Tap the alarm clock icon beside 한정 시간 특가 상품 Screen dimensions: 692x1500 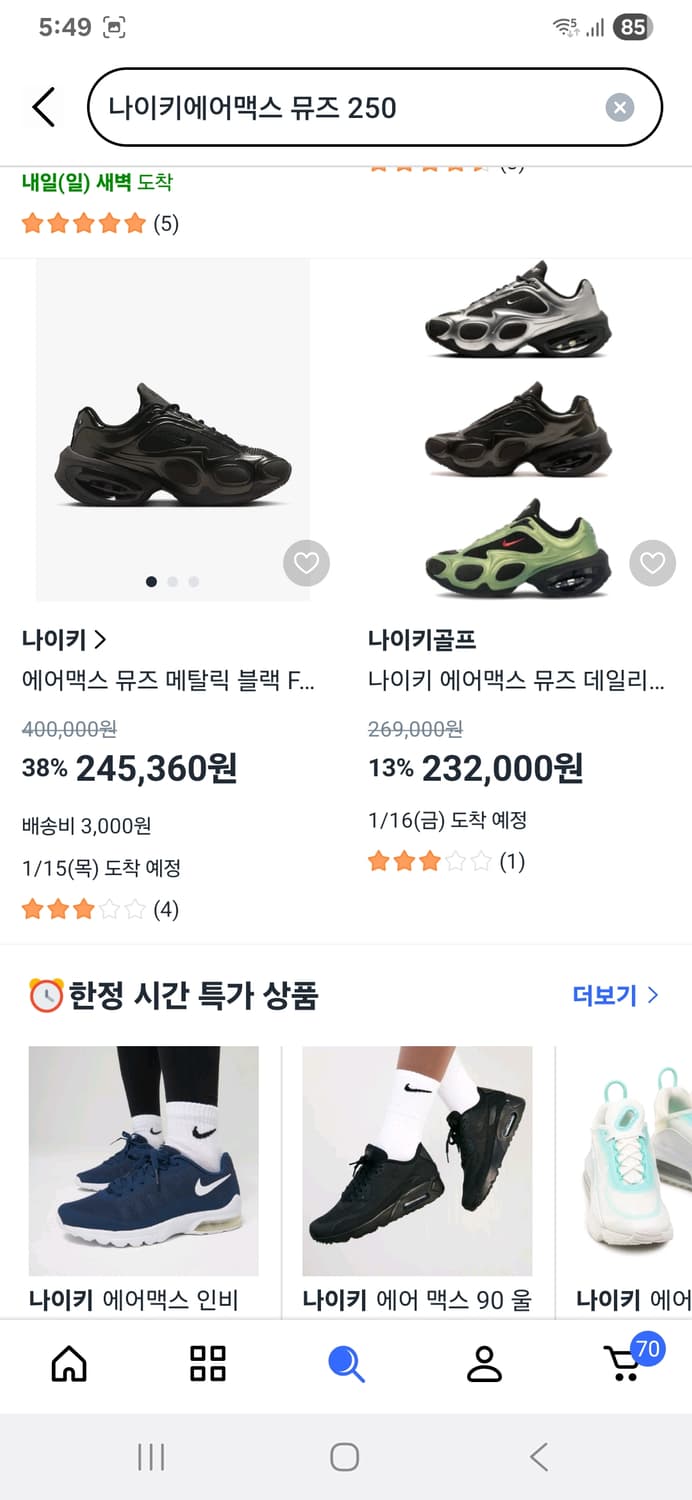[x=40, y=994]
